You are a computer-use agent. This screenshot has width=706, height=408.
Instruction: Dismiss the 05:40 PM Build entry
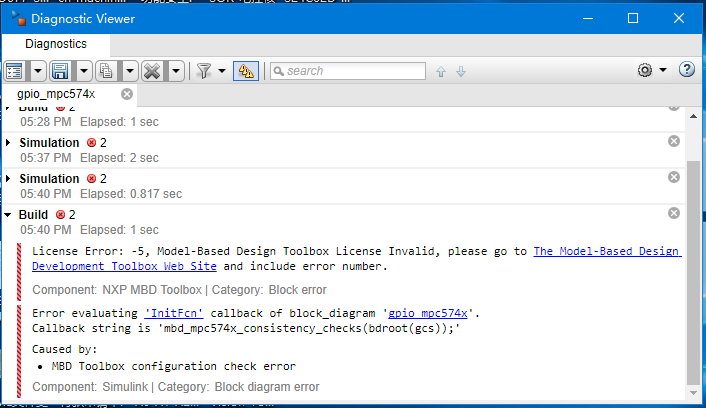(x=674, y=213)
